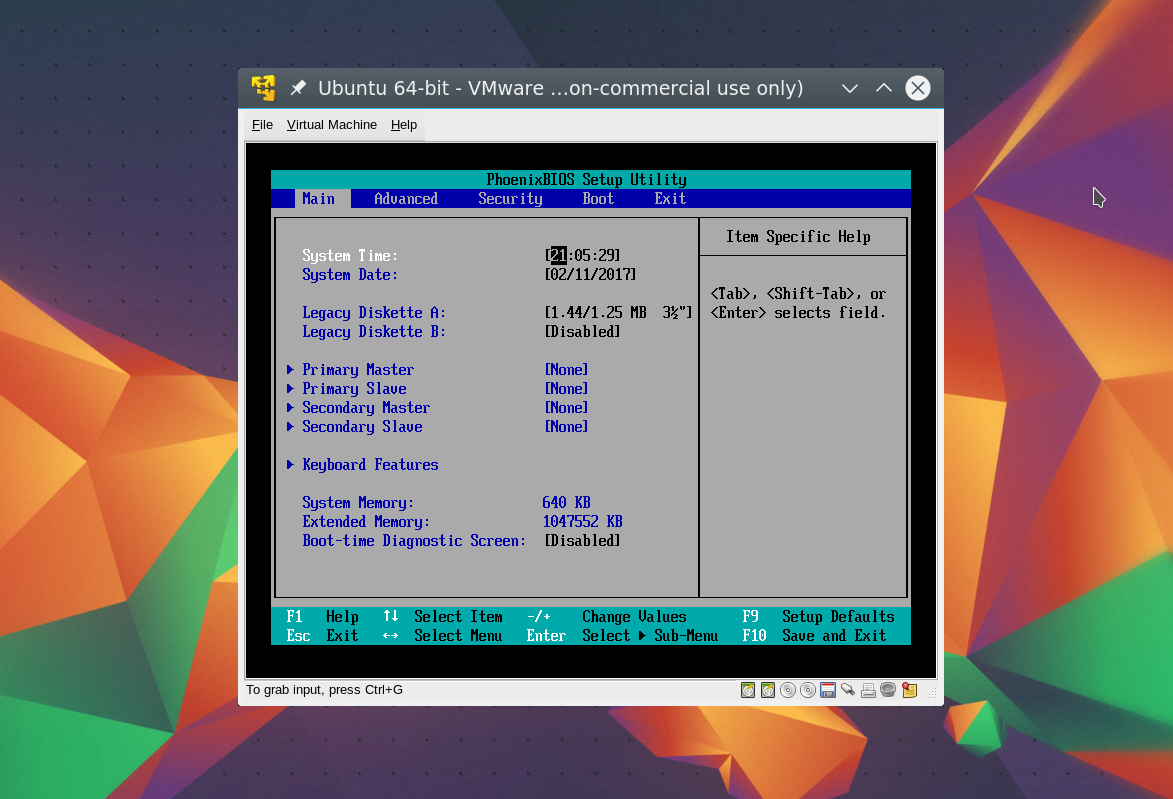Switch to the Advanced BIOS tab
Viewport: 1173px width, 799px height.
405,199
